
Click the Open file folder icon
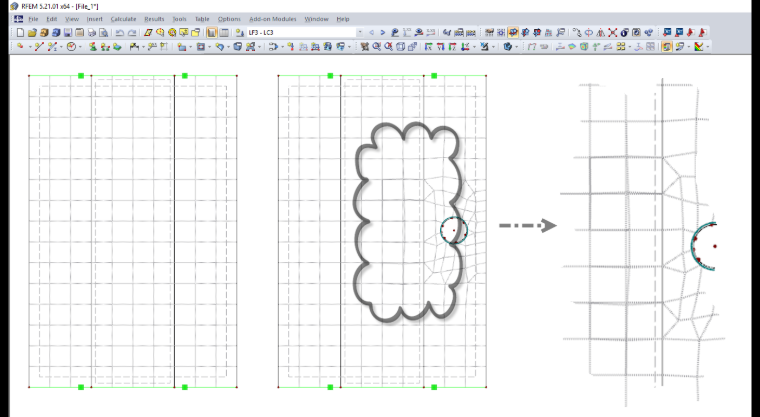point(32,32)
